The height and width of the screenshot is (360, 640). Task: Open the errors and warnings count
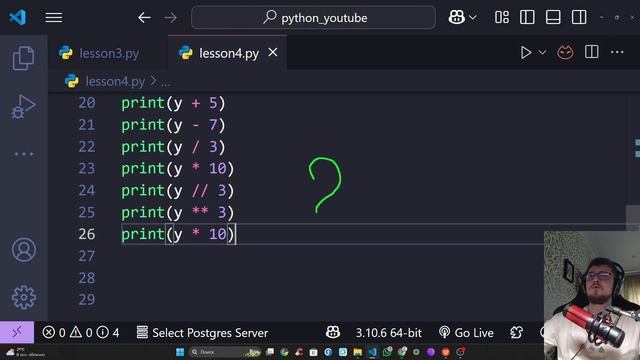[x=81, y=333]
